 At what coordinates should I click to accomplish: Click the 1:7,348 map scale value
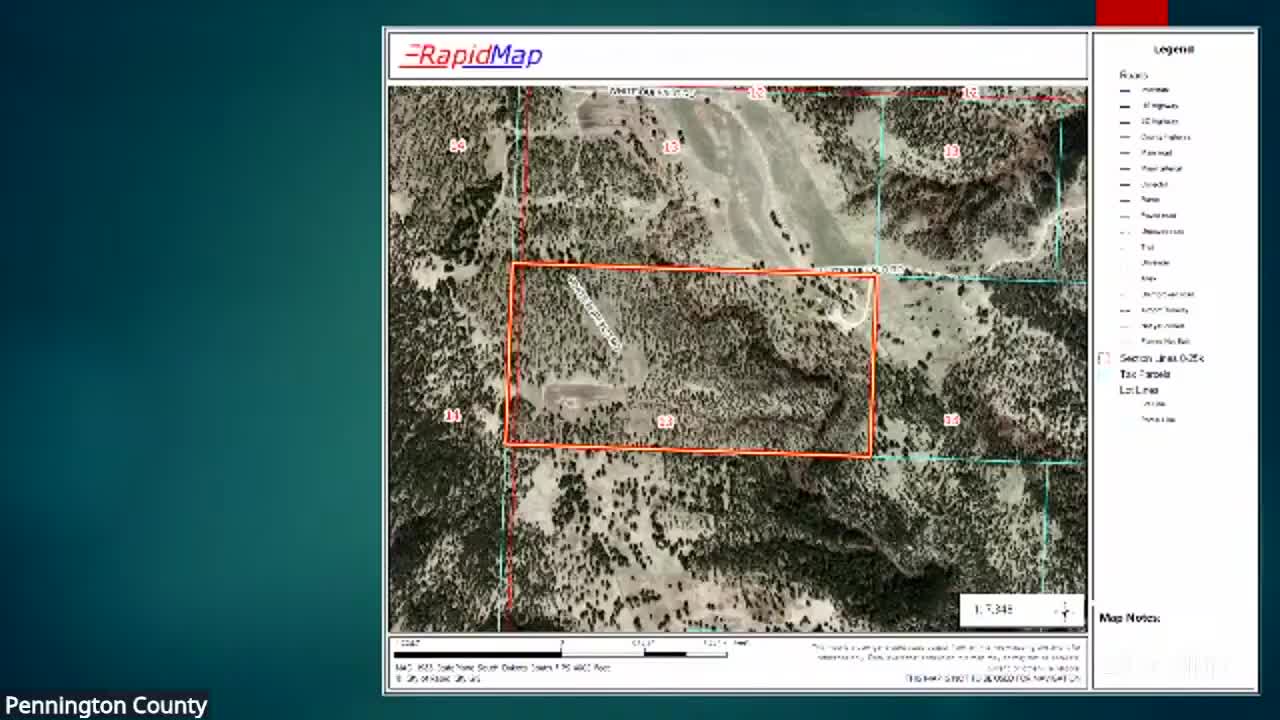point(993,610)
